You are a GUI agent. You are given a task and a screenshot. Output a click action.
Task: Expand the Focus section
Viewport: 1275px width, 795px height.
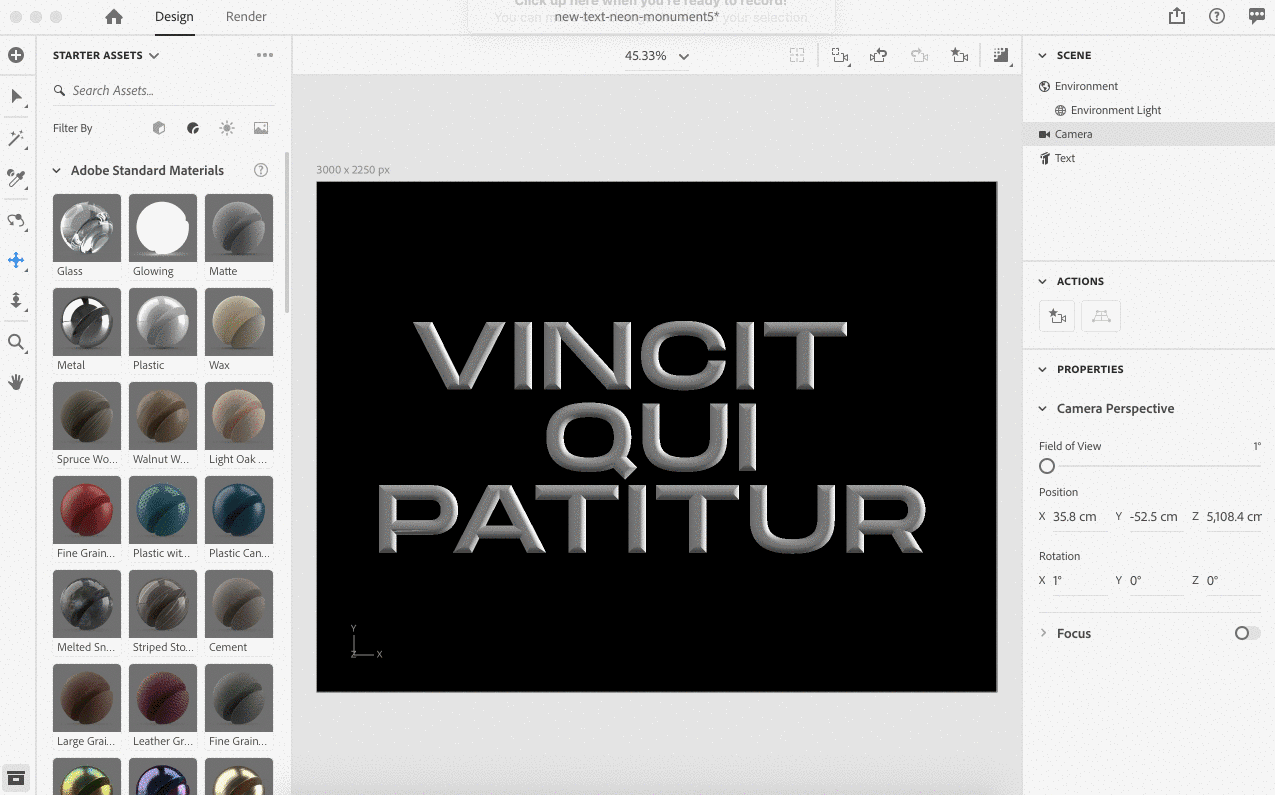(1043, 634)
